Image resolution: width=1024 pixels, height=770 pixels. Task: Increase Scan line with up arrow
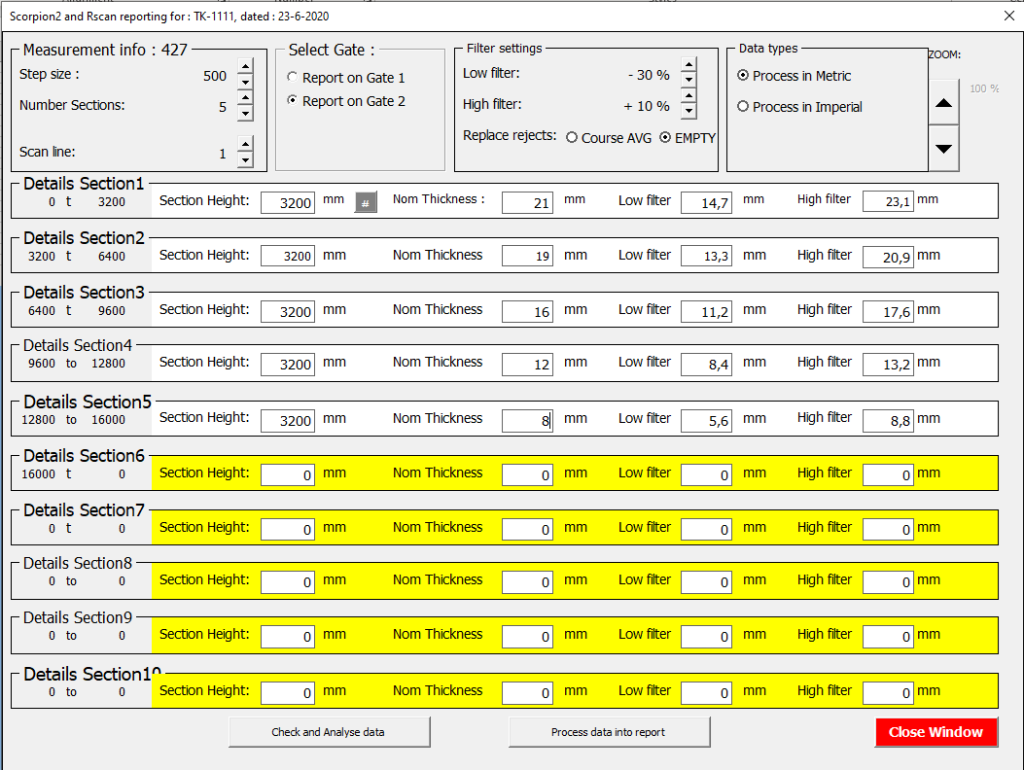click(x=245, y=144)
